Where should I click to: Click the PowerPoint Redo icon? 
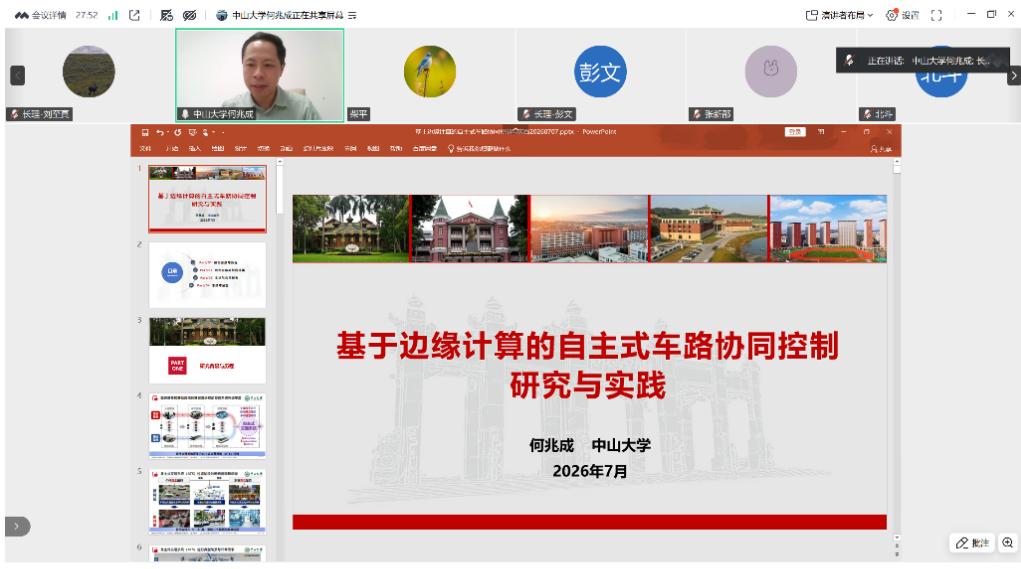pyautogui.click(x=177, y=132)
